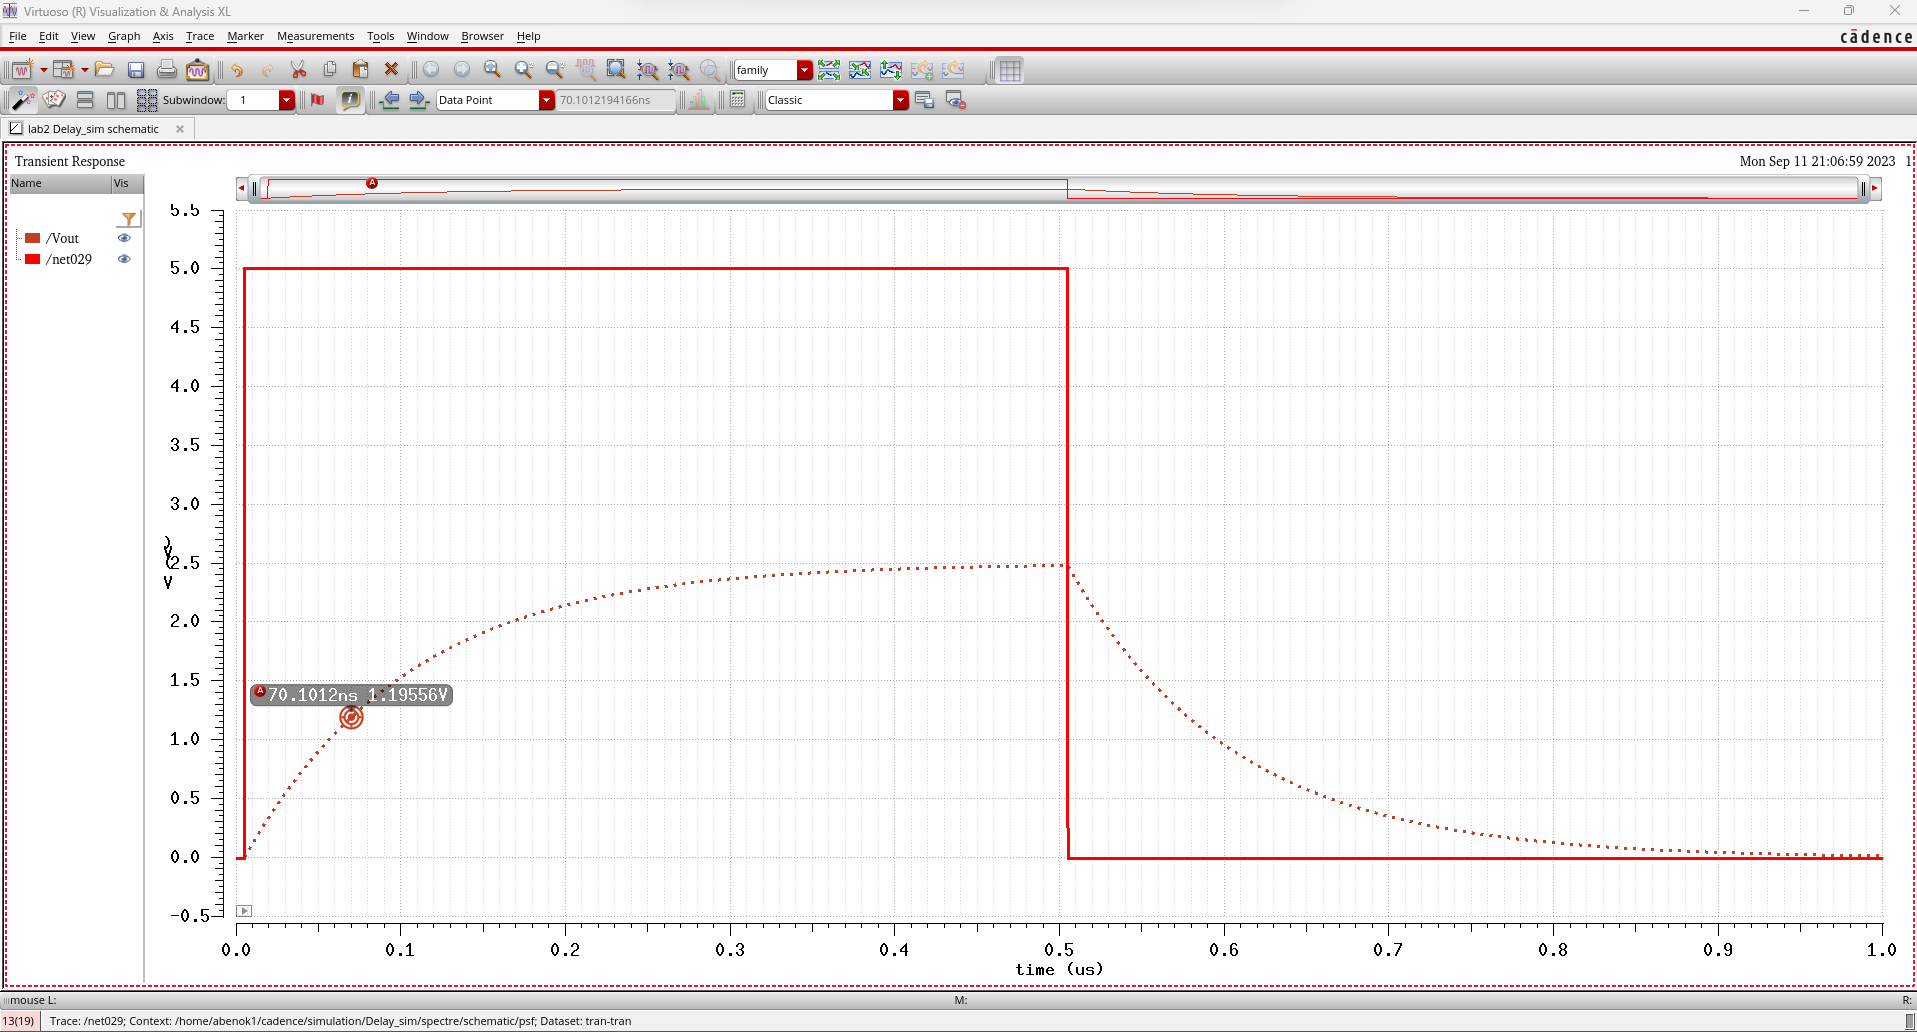Expand the small arrow at graph bottom-left

(x=244, y=911)
